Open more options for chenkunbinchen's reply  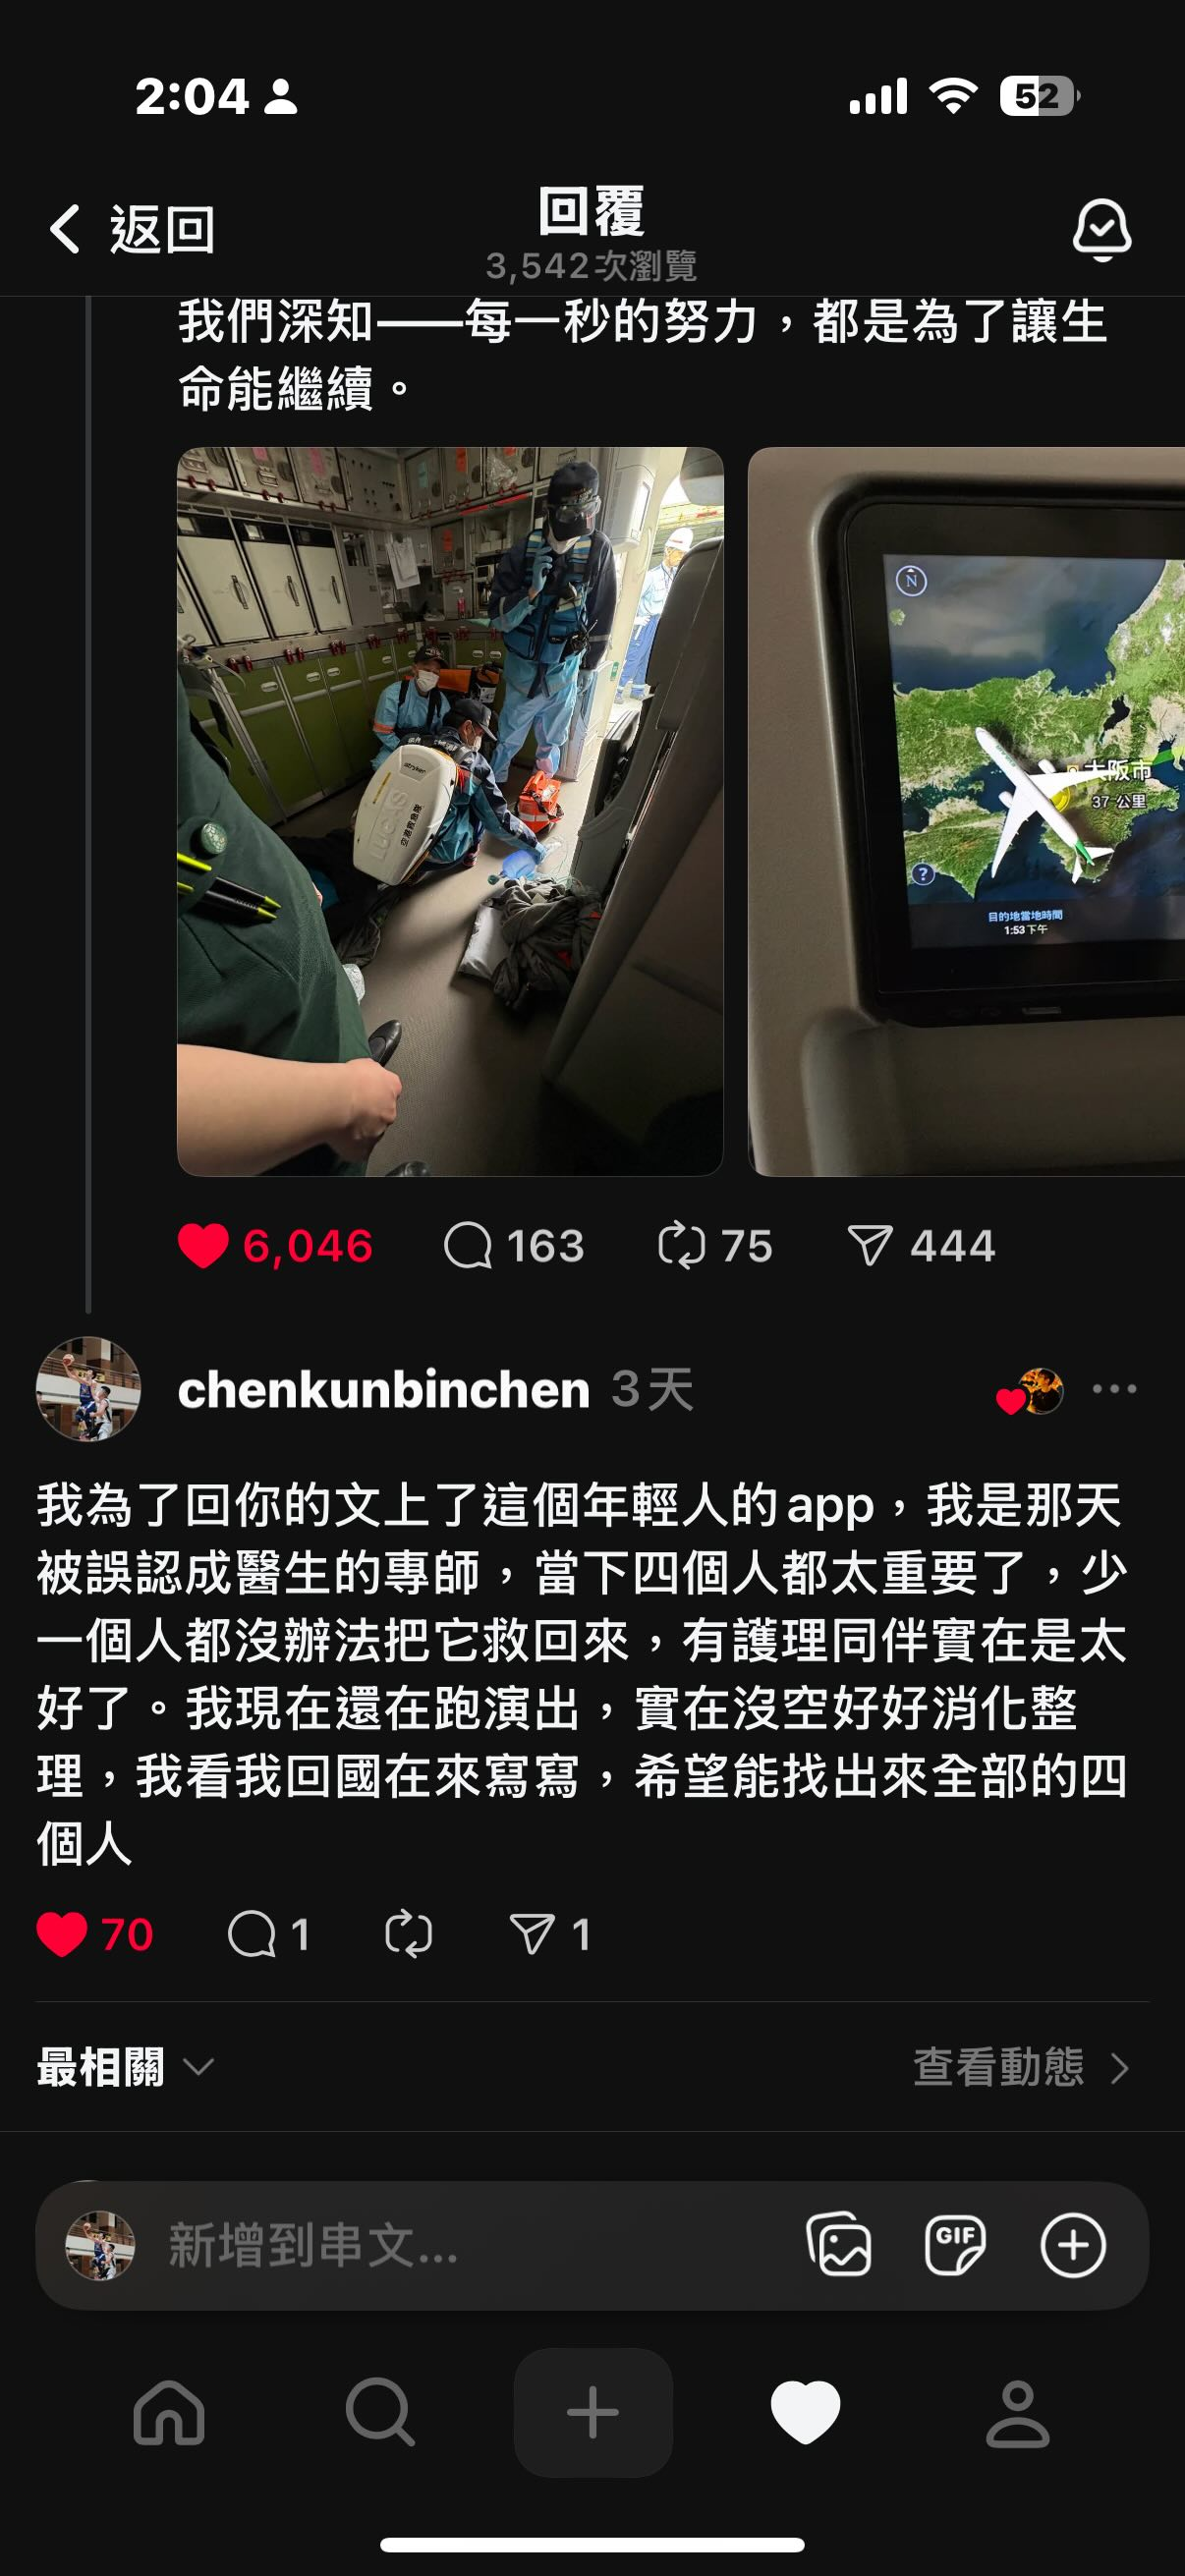coord(1114,1389)
